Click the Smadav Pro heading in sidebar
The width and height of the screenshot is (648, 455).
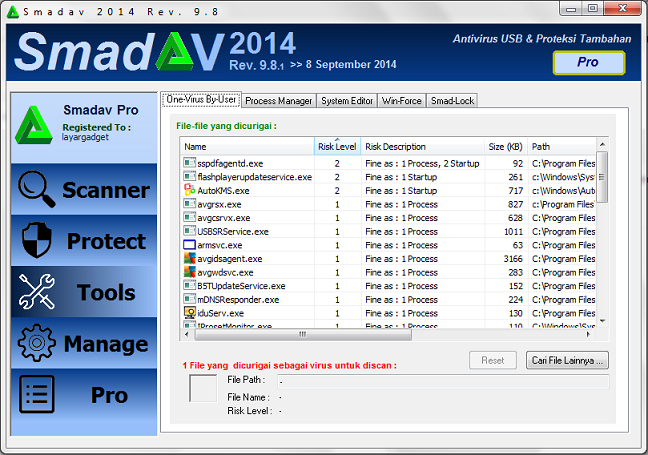coord(101,110)
